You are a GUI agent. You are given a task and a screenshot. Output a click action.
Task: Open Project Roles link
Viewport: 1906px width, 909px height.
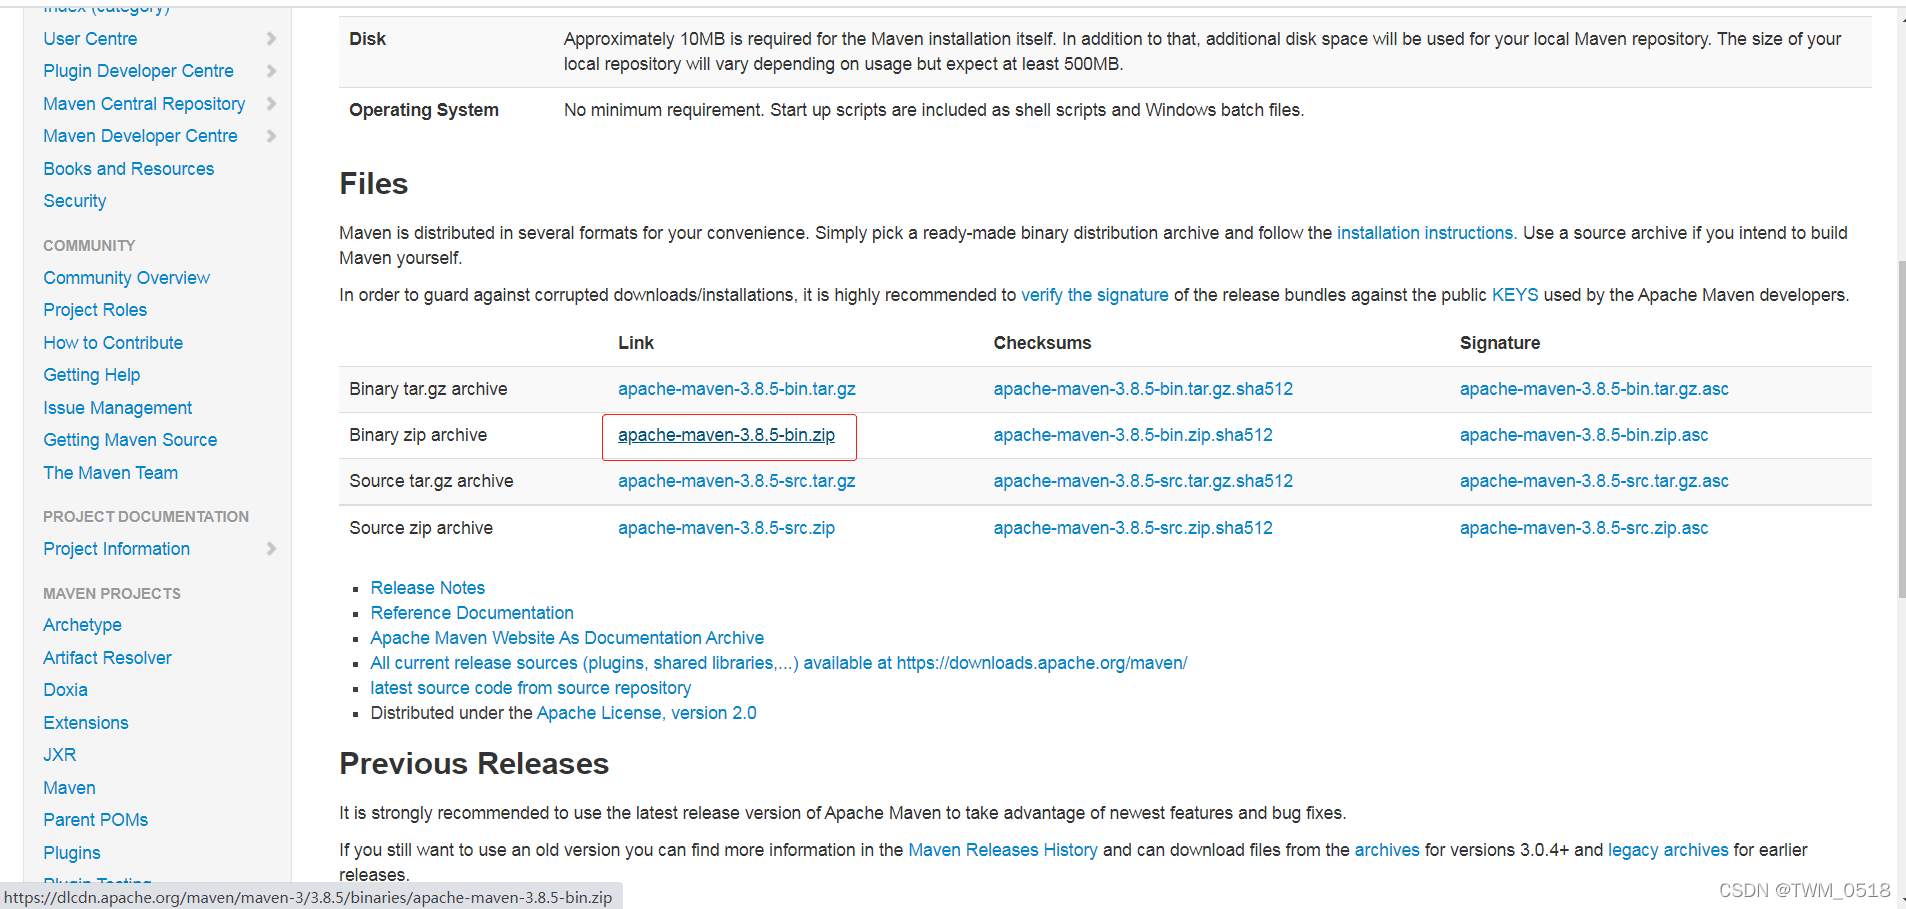click(95, 310)
